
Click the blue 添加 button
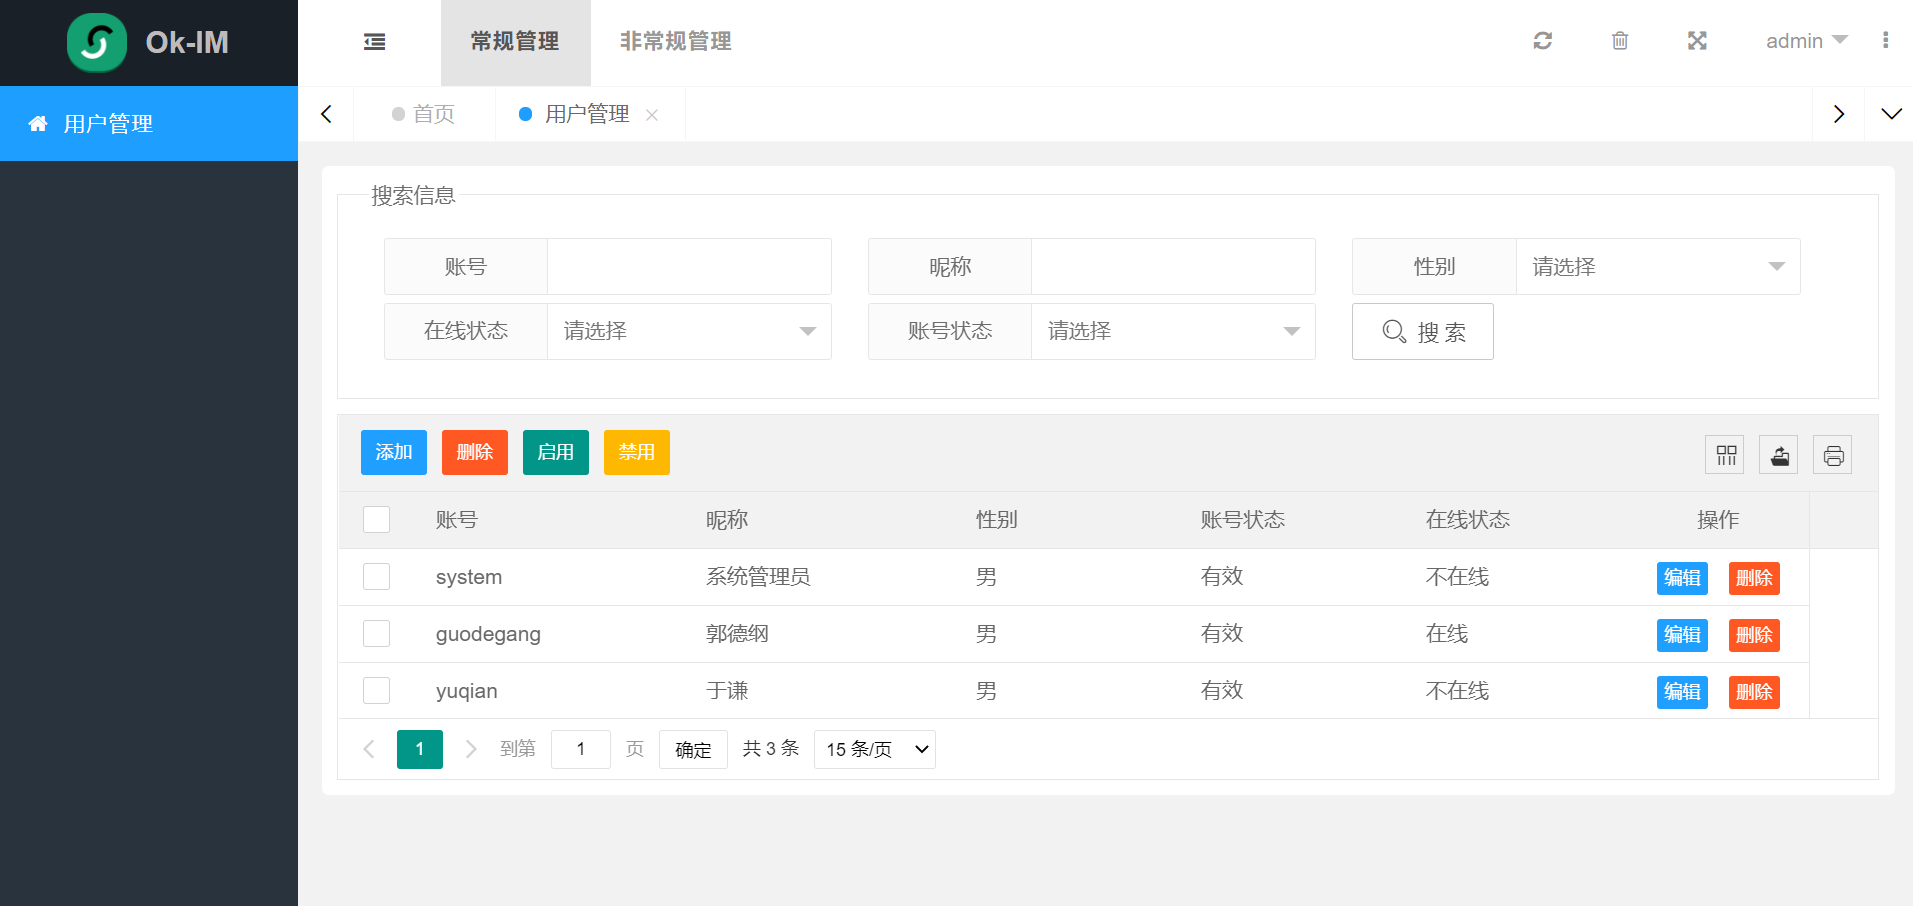[394, 452]
